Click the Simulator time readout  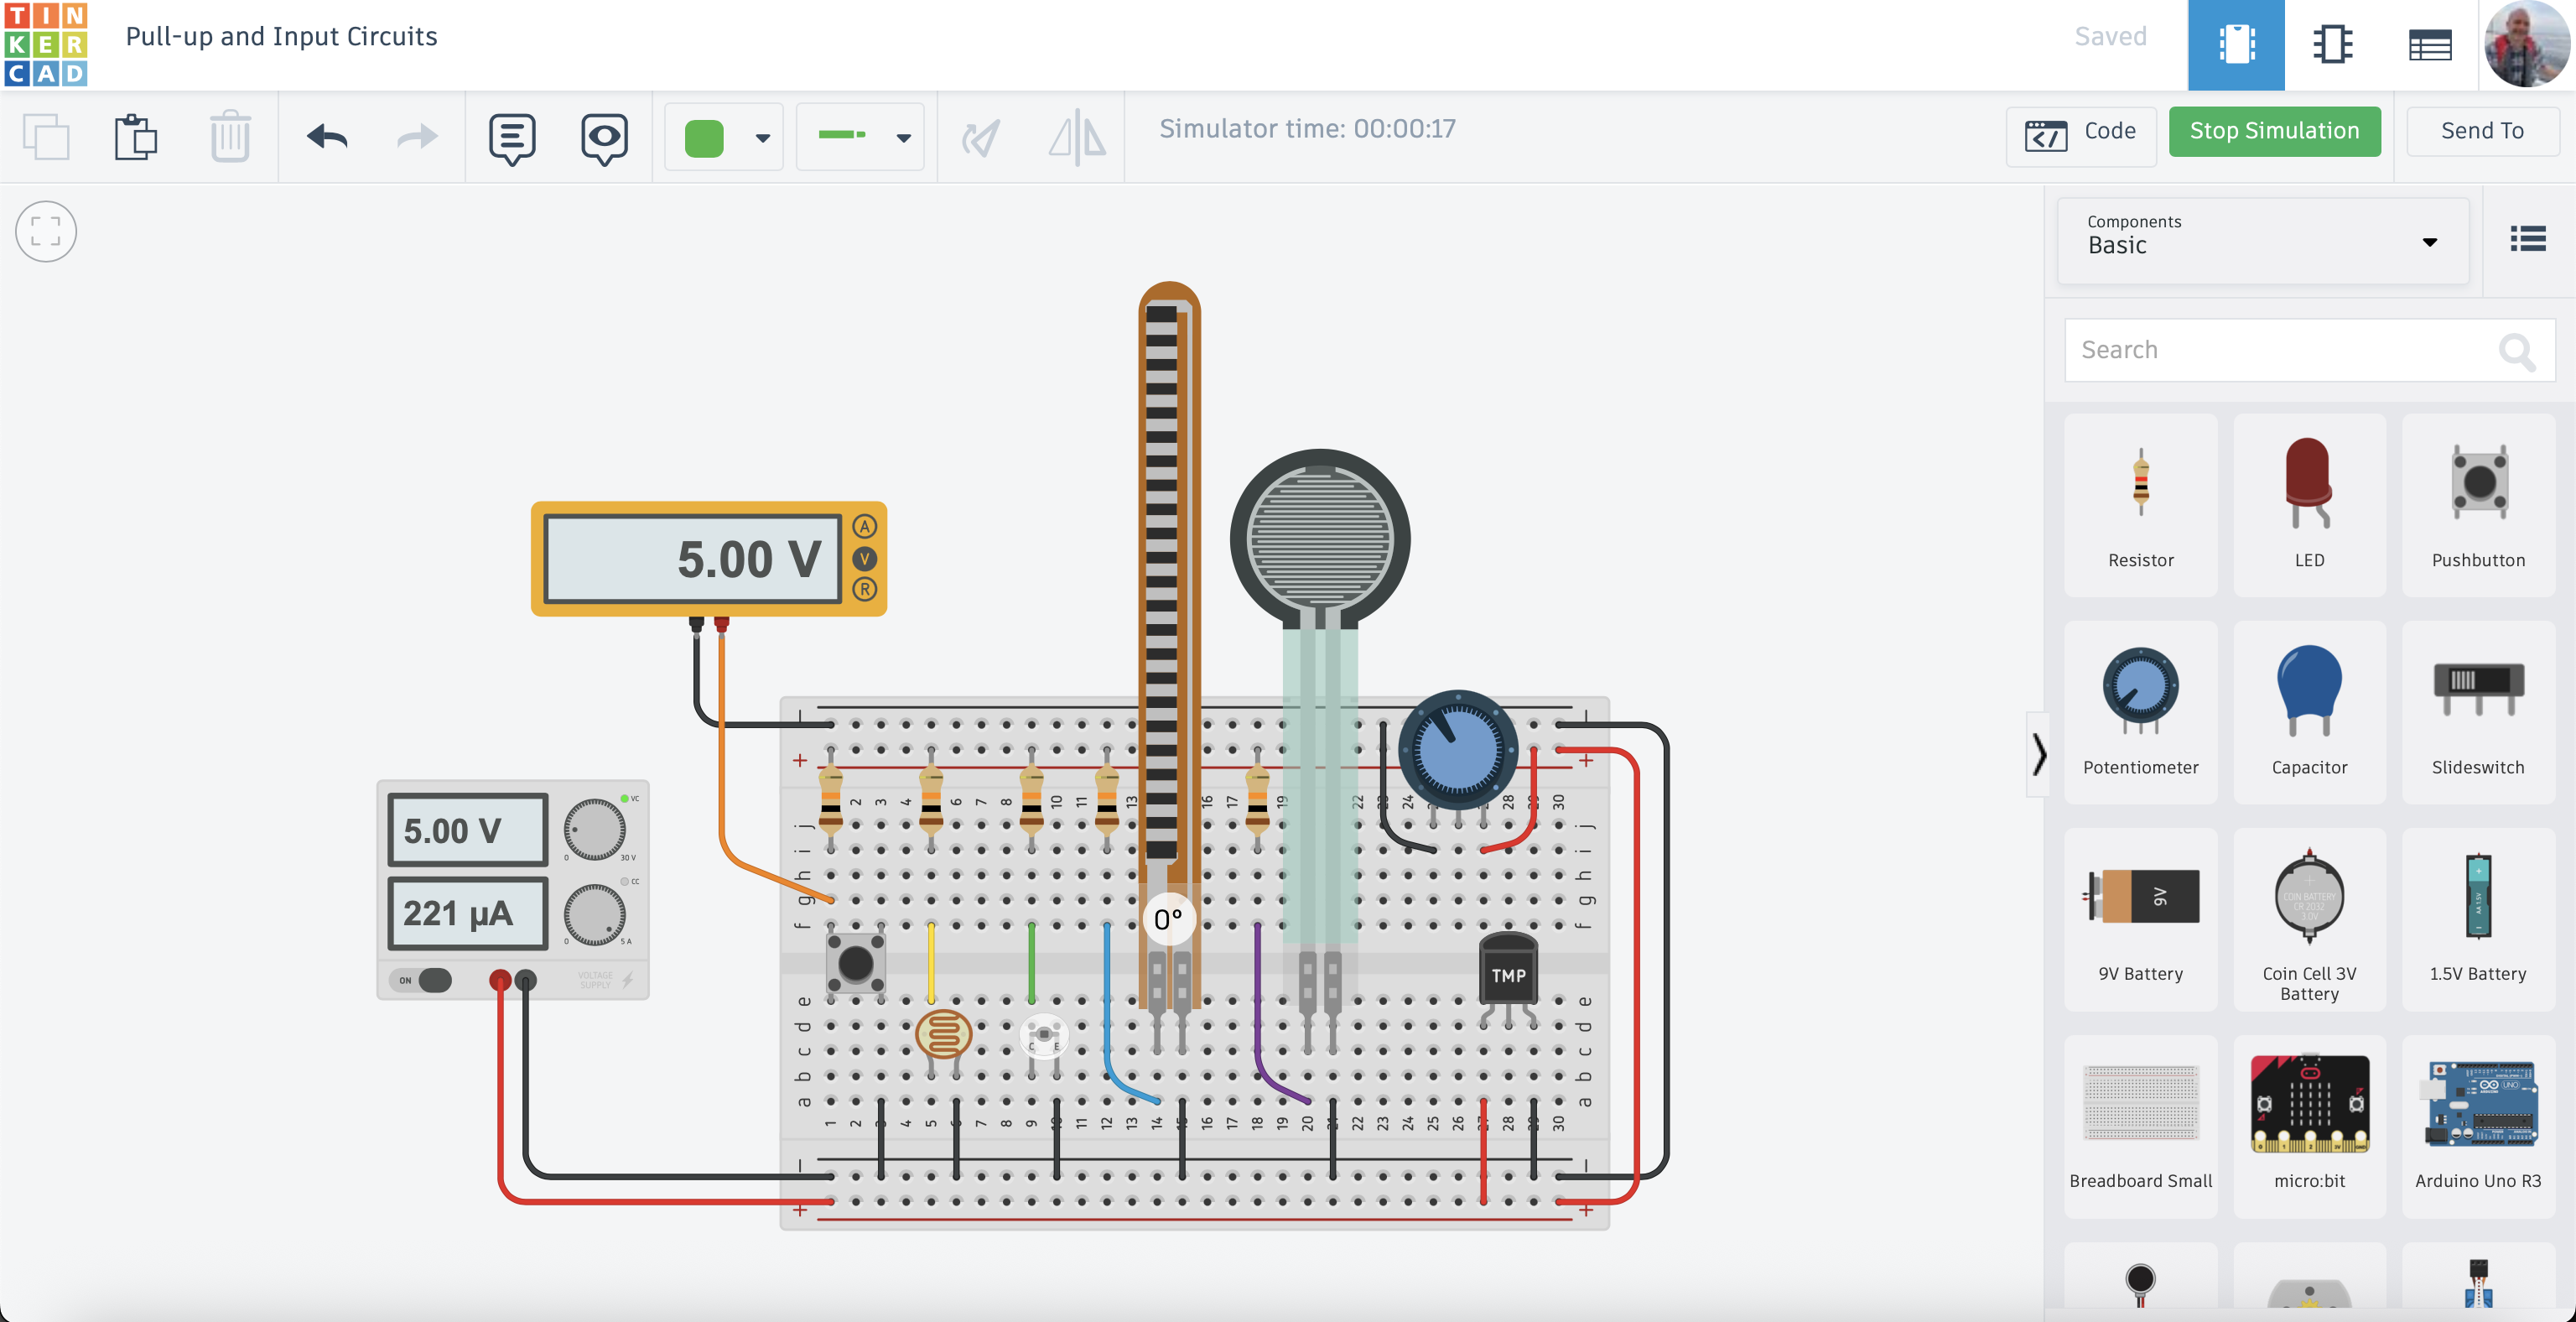(1307, 129)
